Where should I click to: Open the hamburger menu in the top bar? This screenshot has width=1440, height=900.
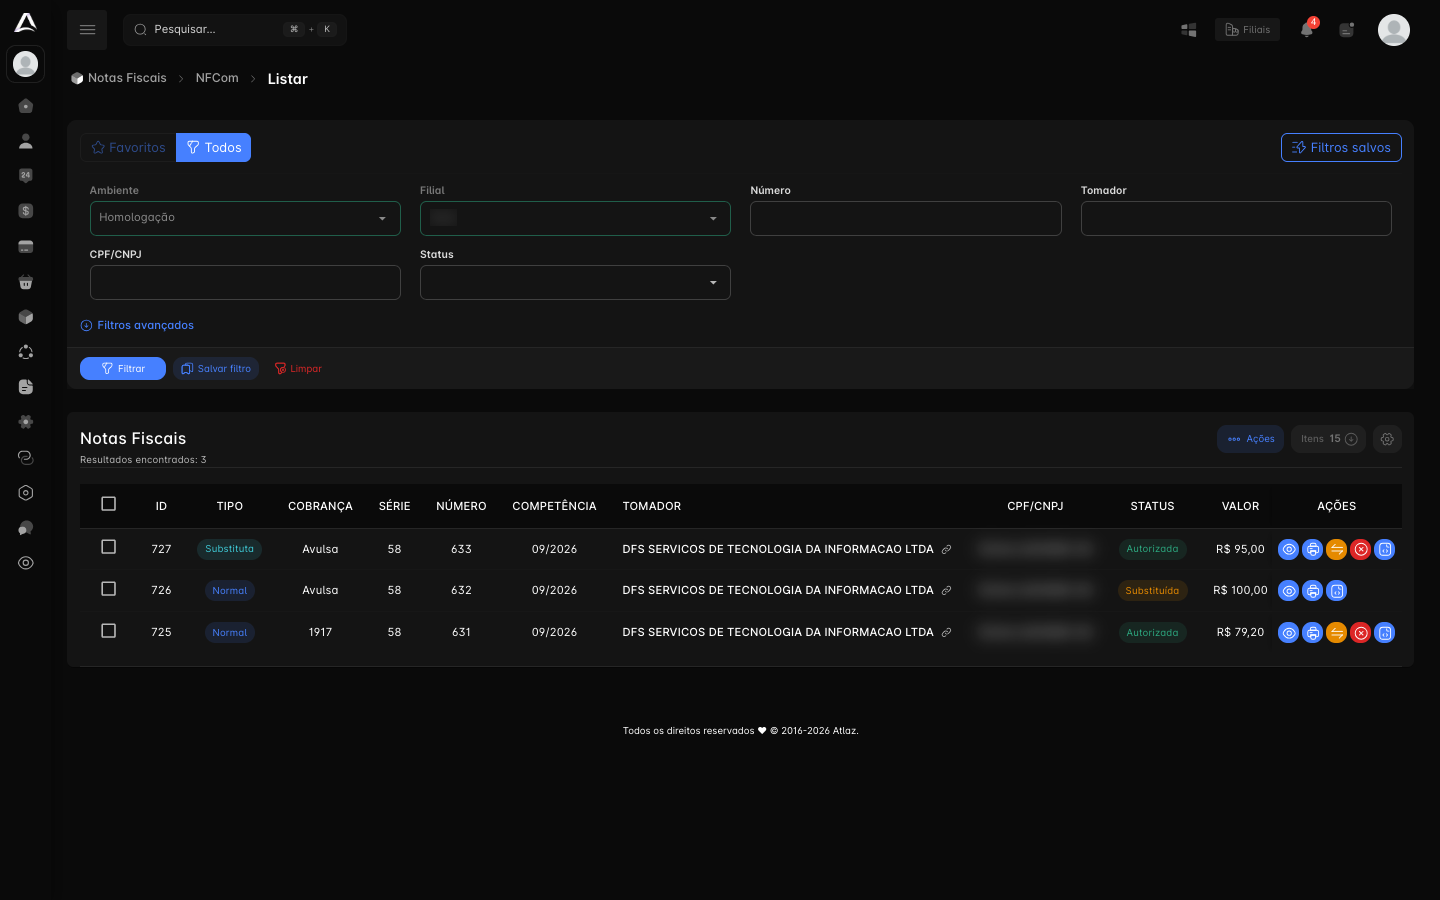tap(87, 30)
